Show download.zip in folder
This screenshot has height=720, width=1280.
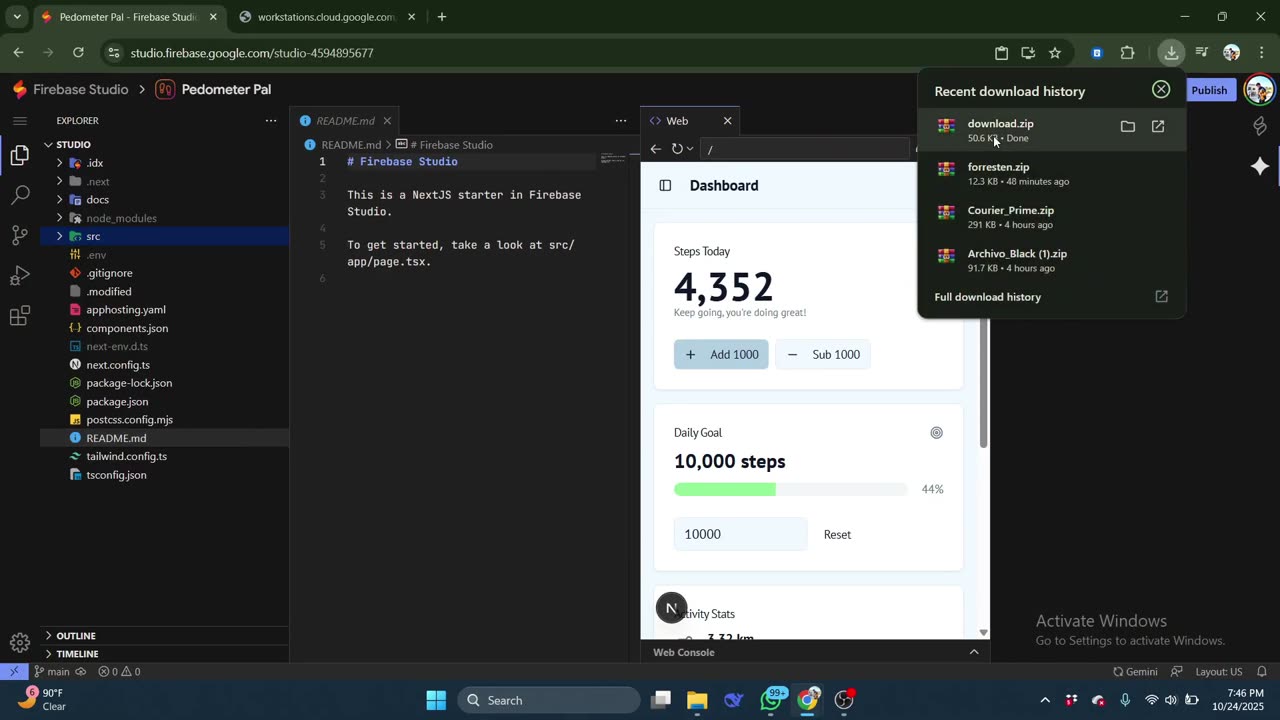(x=1128, y=127)
